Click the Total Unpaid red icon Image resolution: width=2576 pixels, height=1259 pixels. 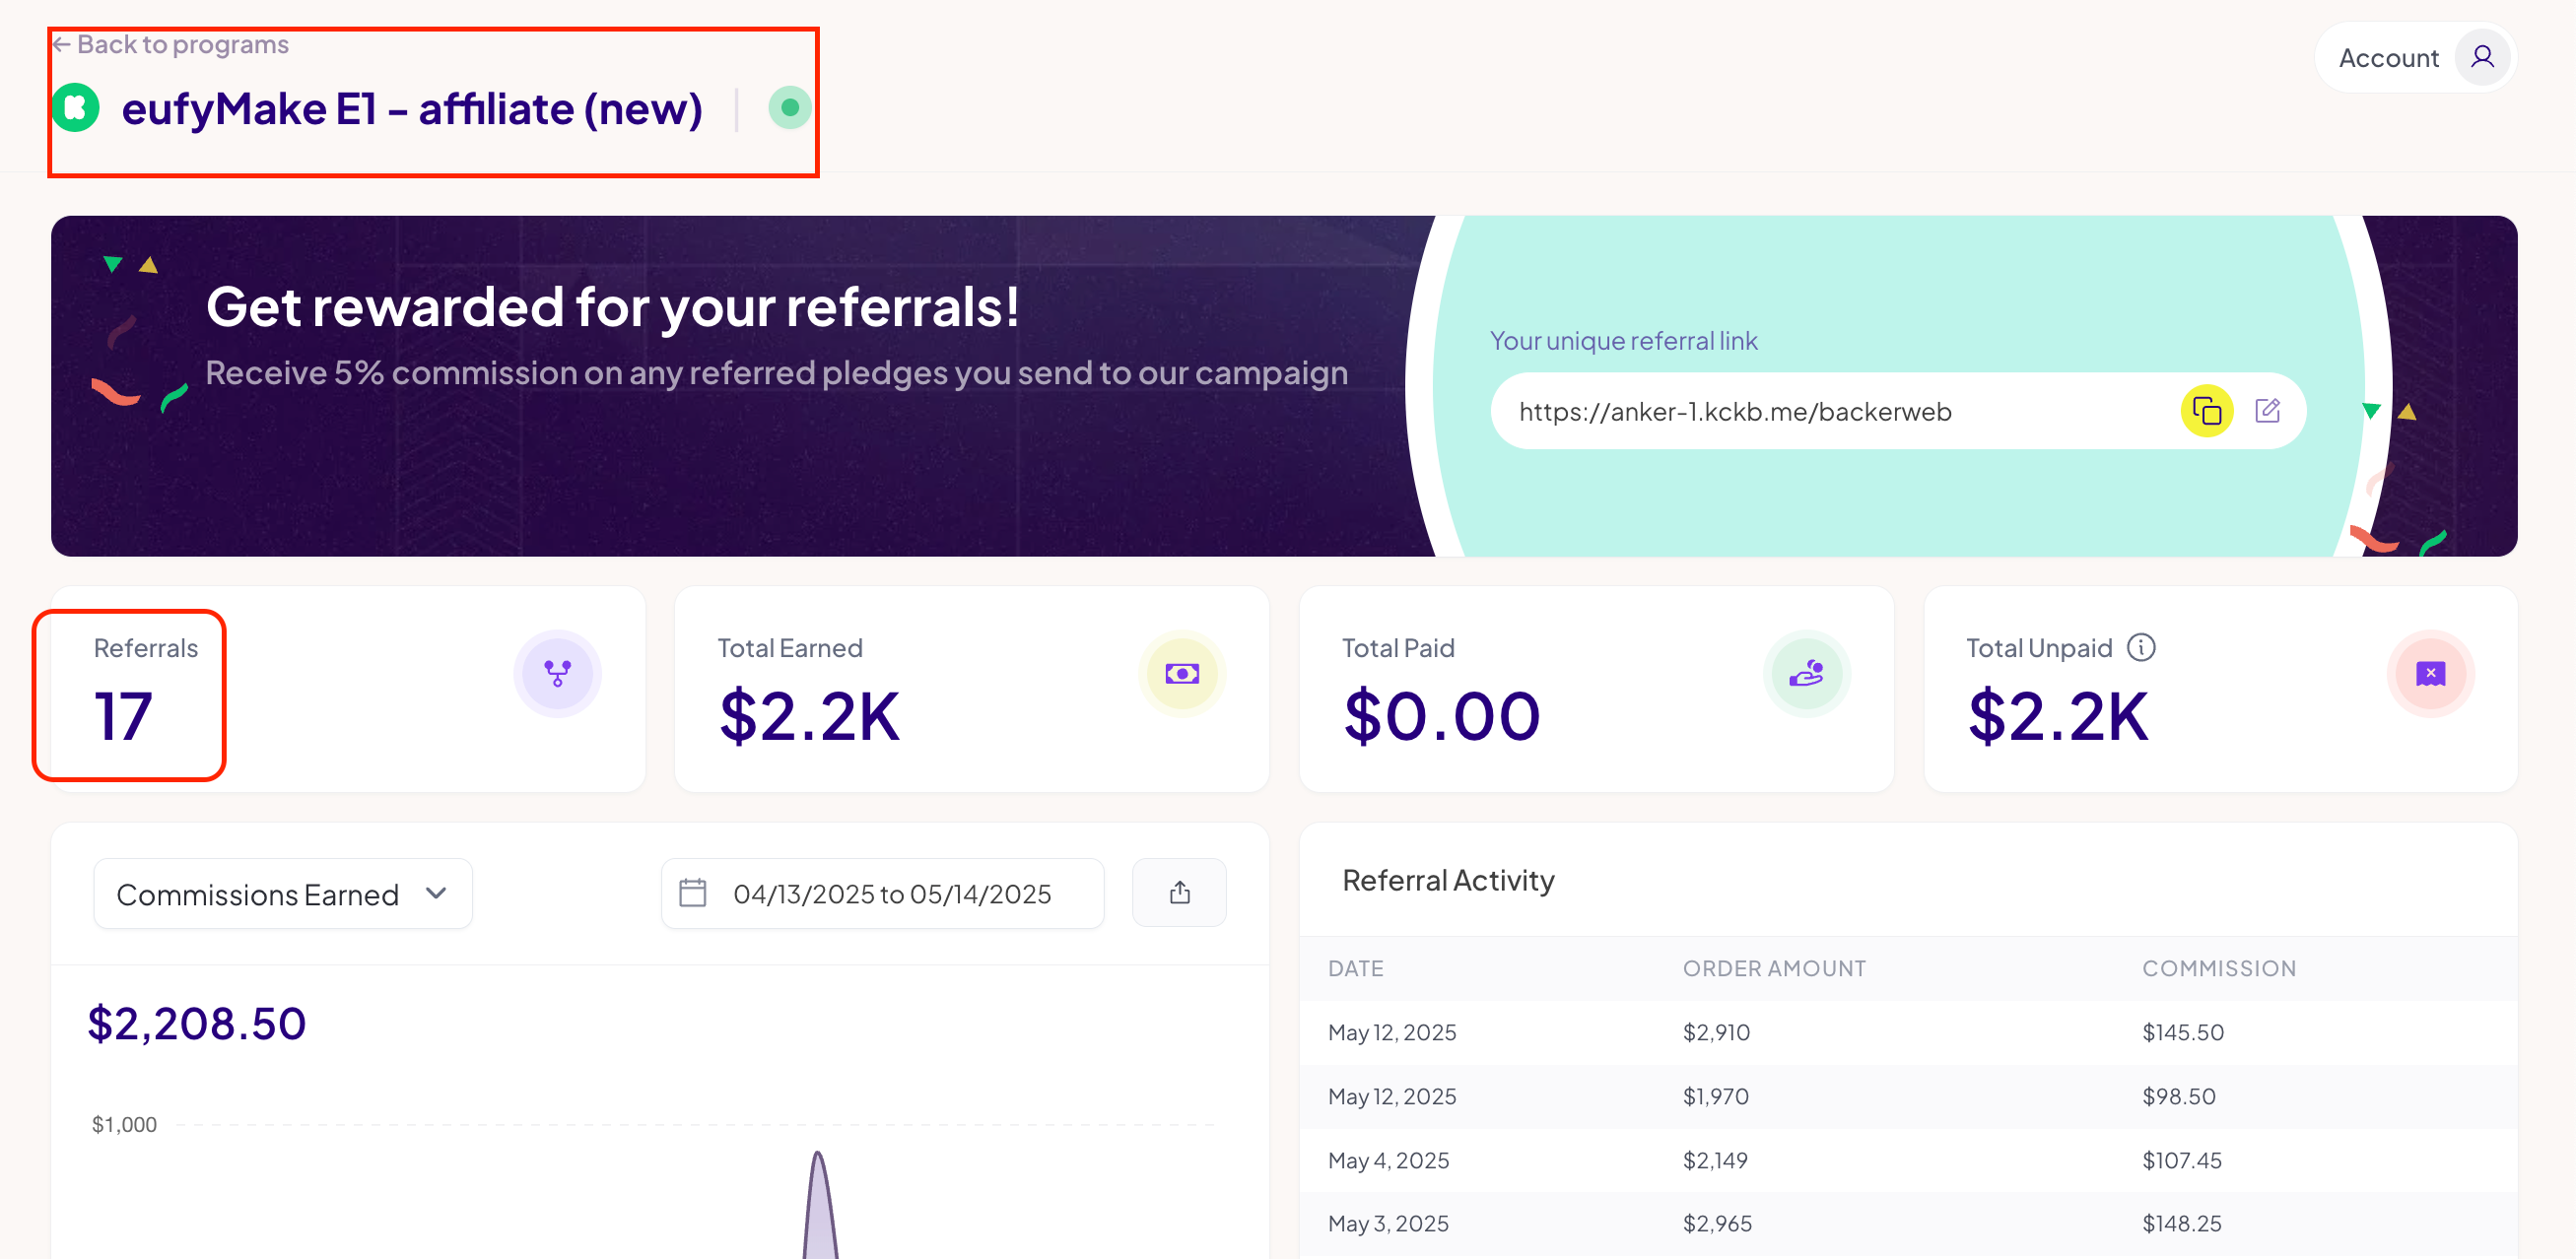pos(2430,673)
